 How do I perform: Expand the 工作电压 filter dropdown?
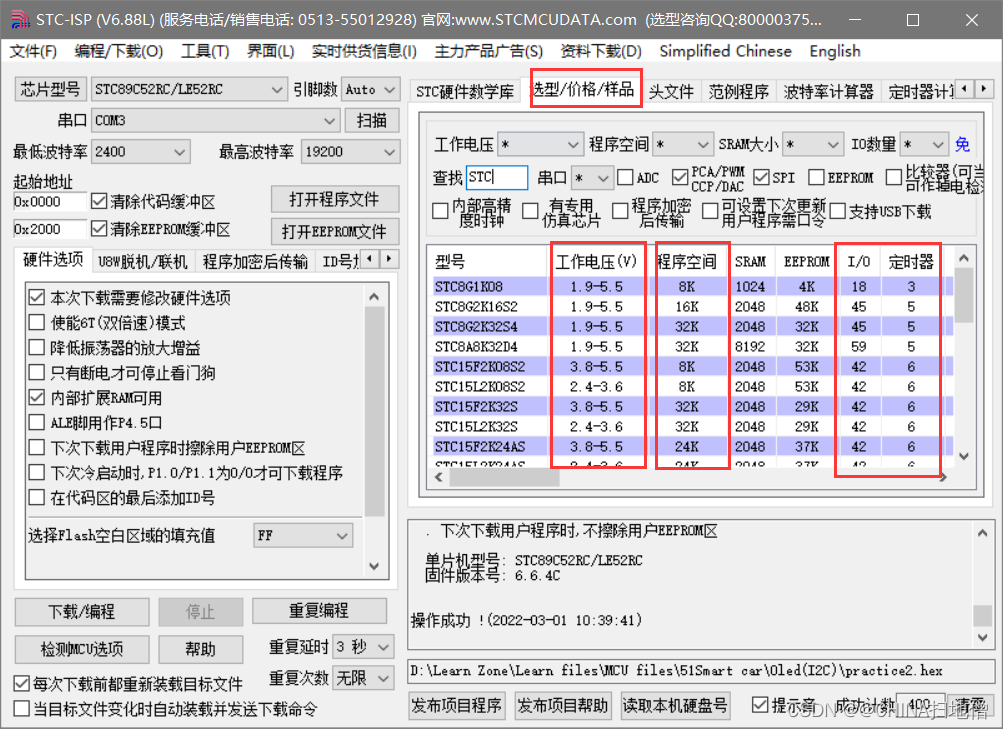pos(573,145)
